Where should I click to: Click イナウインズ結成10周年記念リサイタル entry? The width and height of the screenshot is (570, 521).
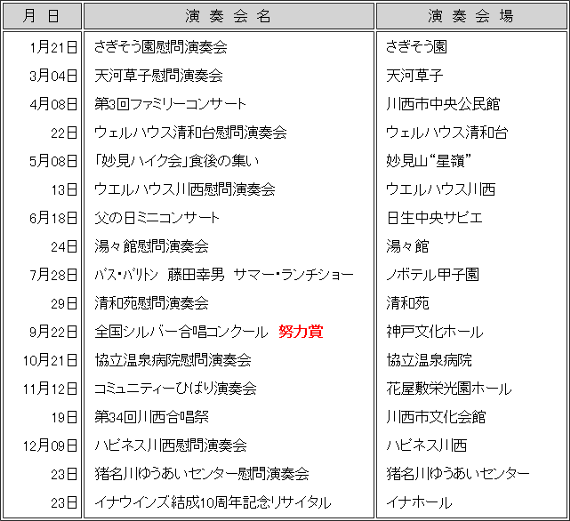pos(213,503)
